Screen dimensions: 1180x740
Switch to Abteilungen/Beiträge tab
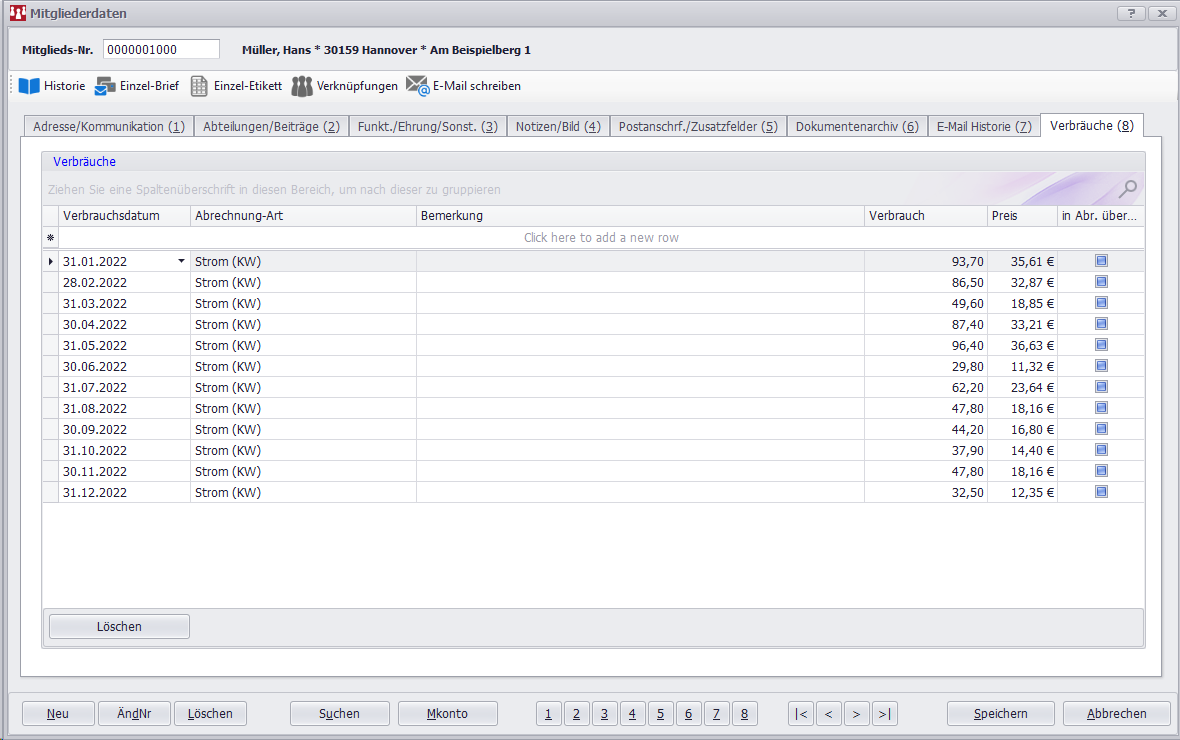[271, 127]
